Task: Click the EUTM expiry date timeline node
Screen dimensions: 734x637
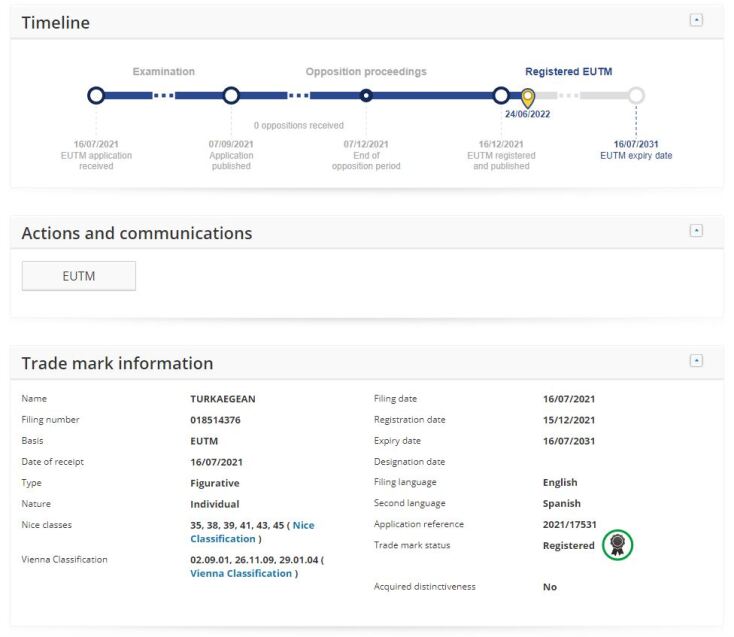Action: 636,96
